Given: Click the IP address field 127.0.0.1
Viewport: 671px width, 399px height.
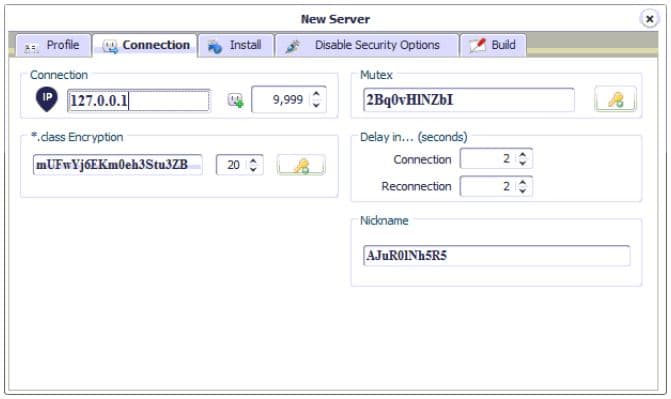Looking at the screenshot, I should 139,101.
